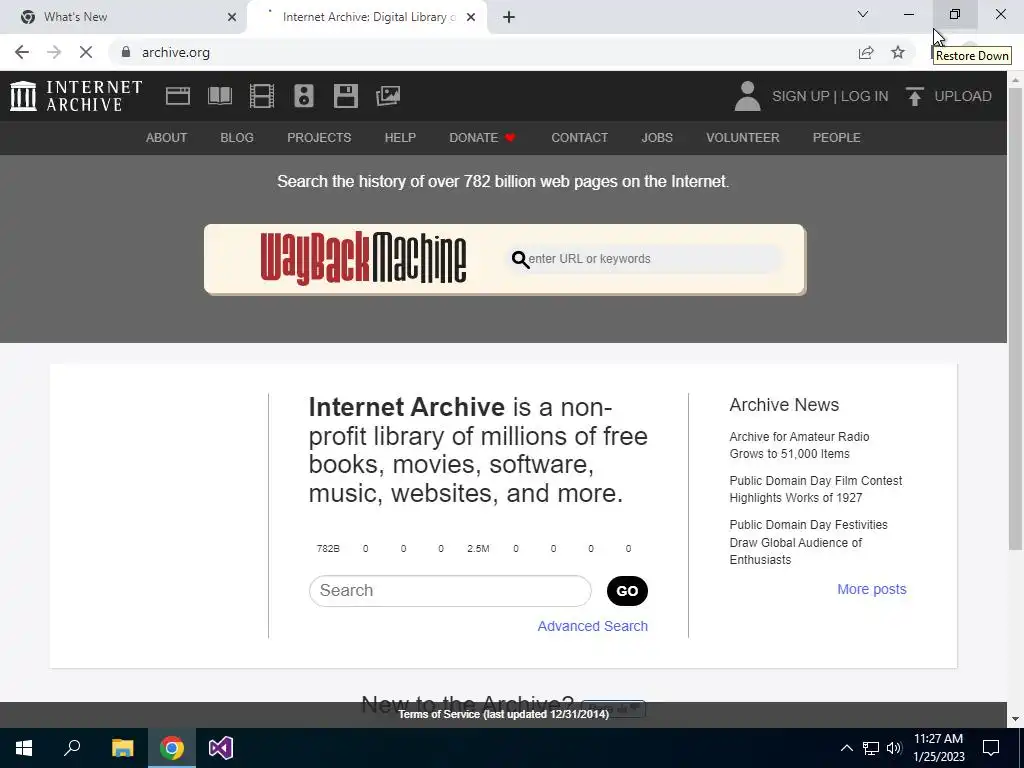Click the upload arrow icon

point(914,96)
